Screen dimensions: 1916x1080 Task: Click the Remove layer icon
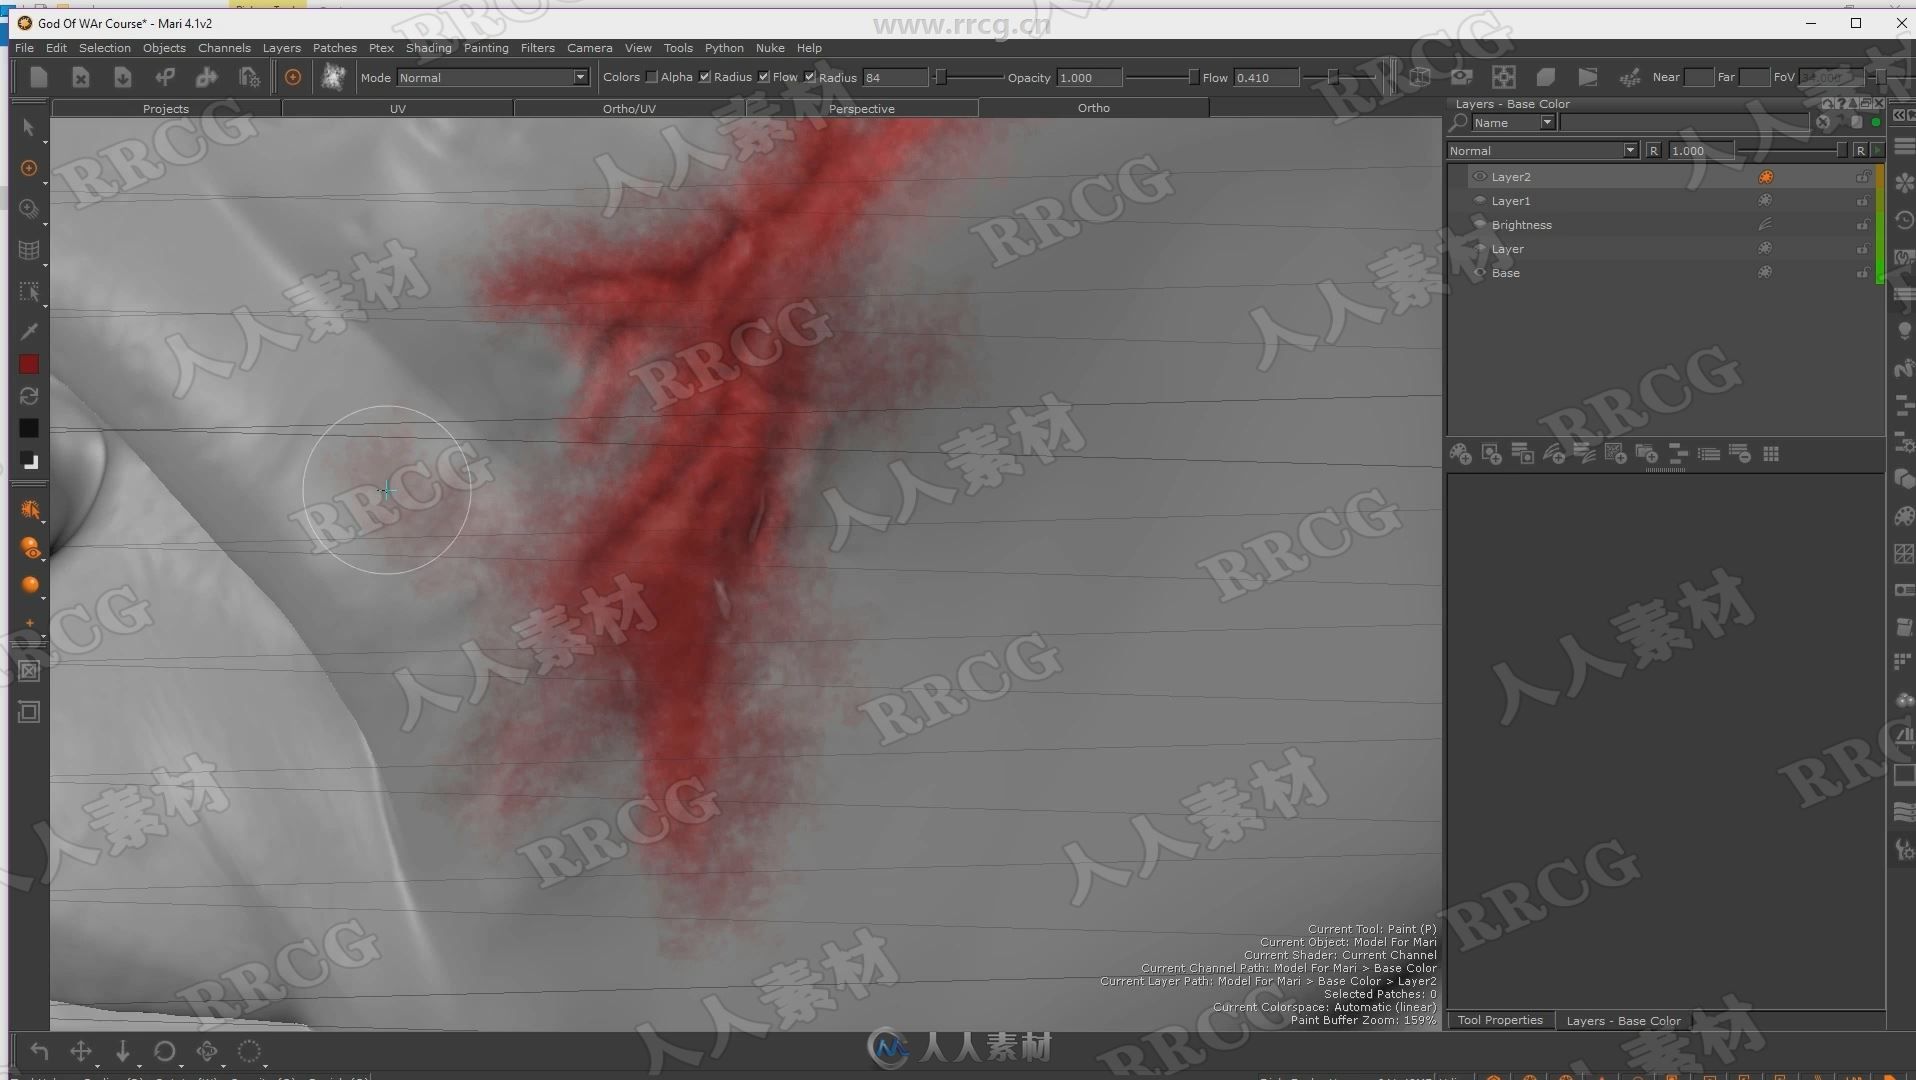pos(1740,454)
